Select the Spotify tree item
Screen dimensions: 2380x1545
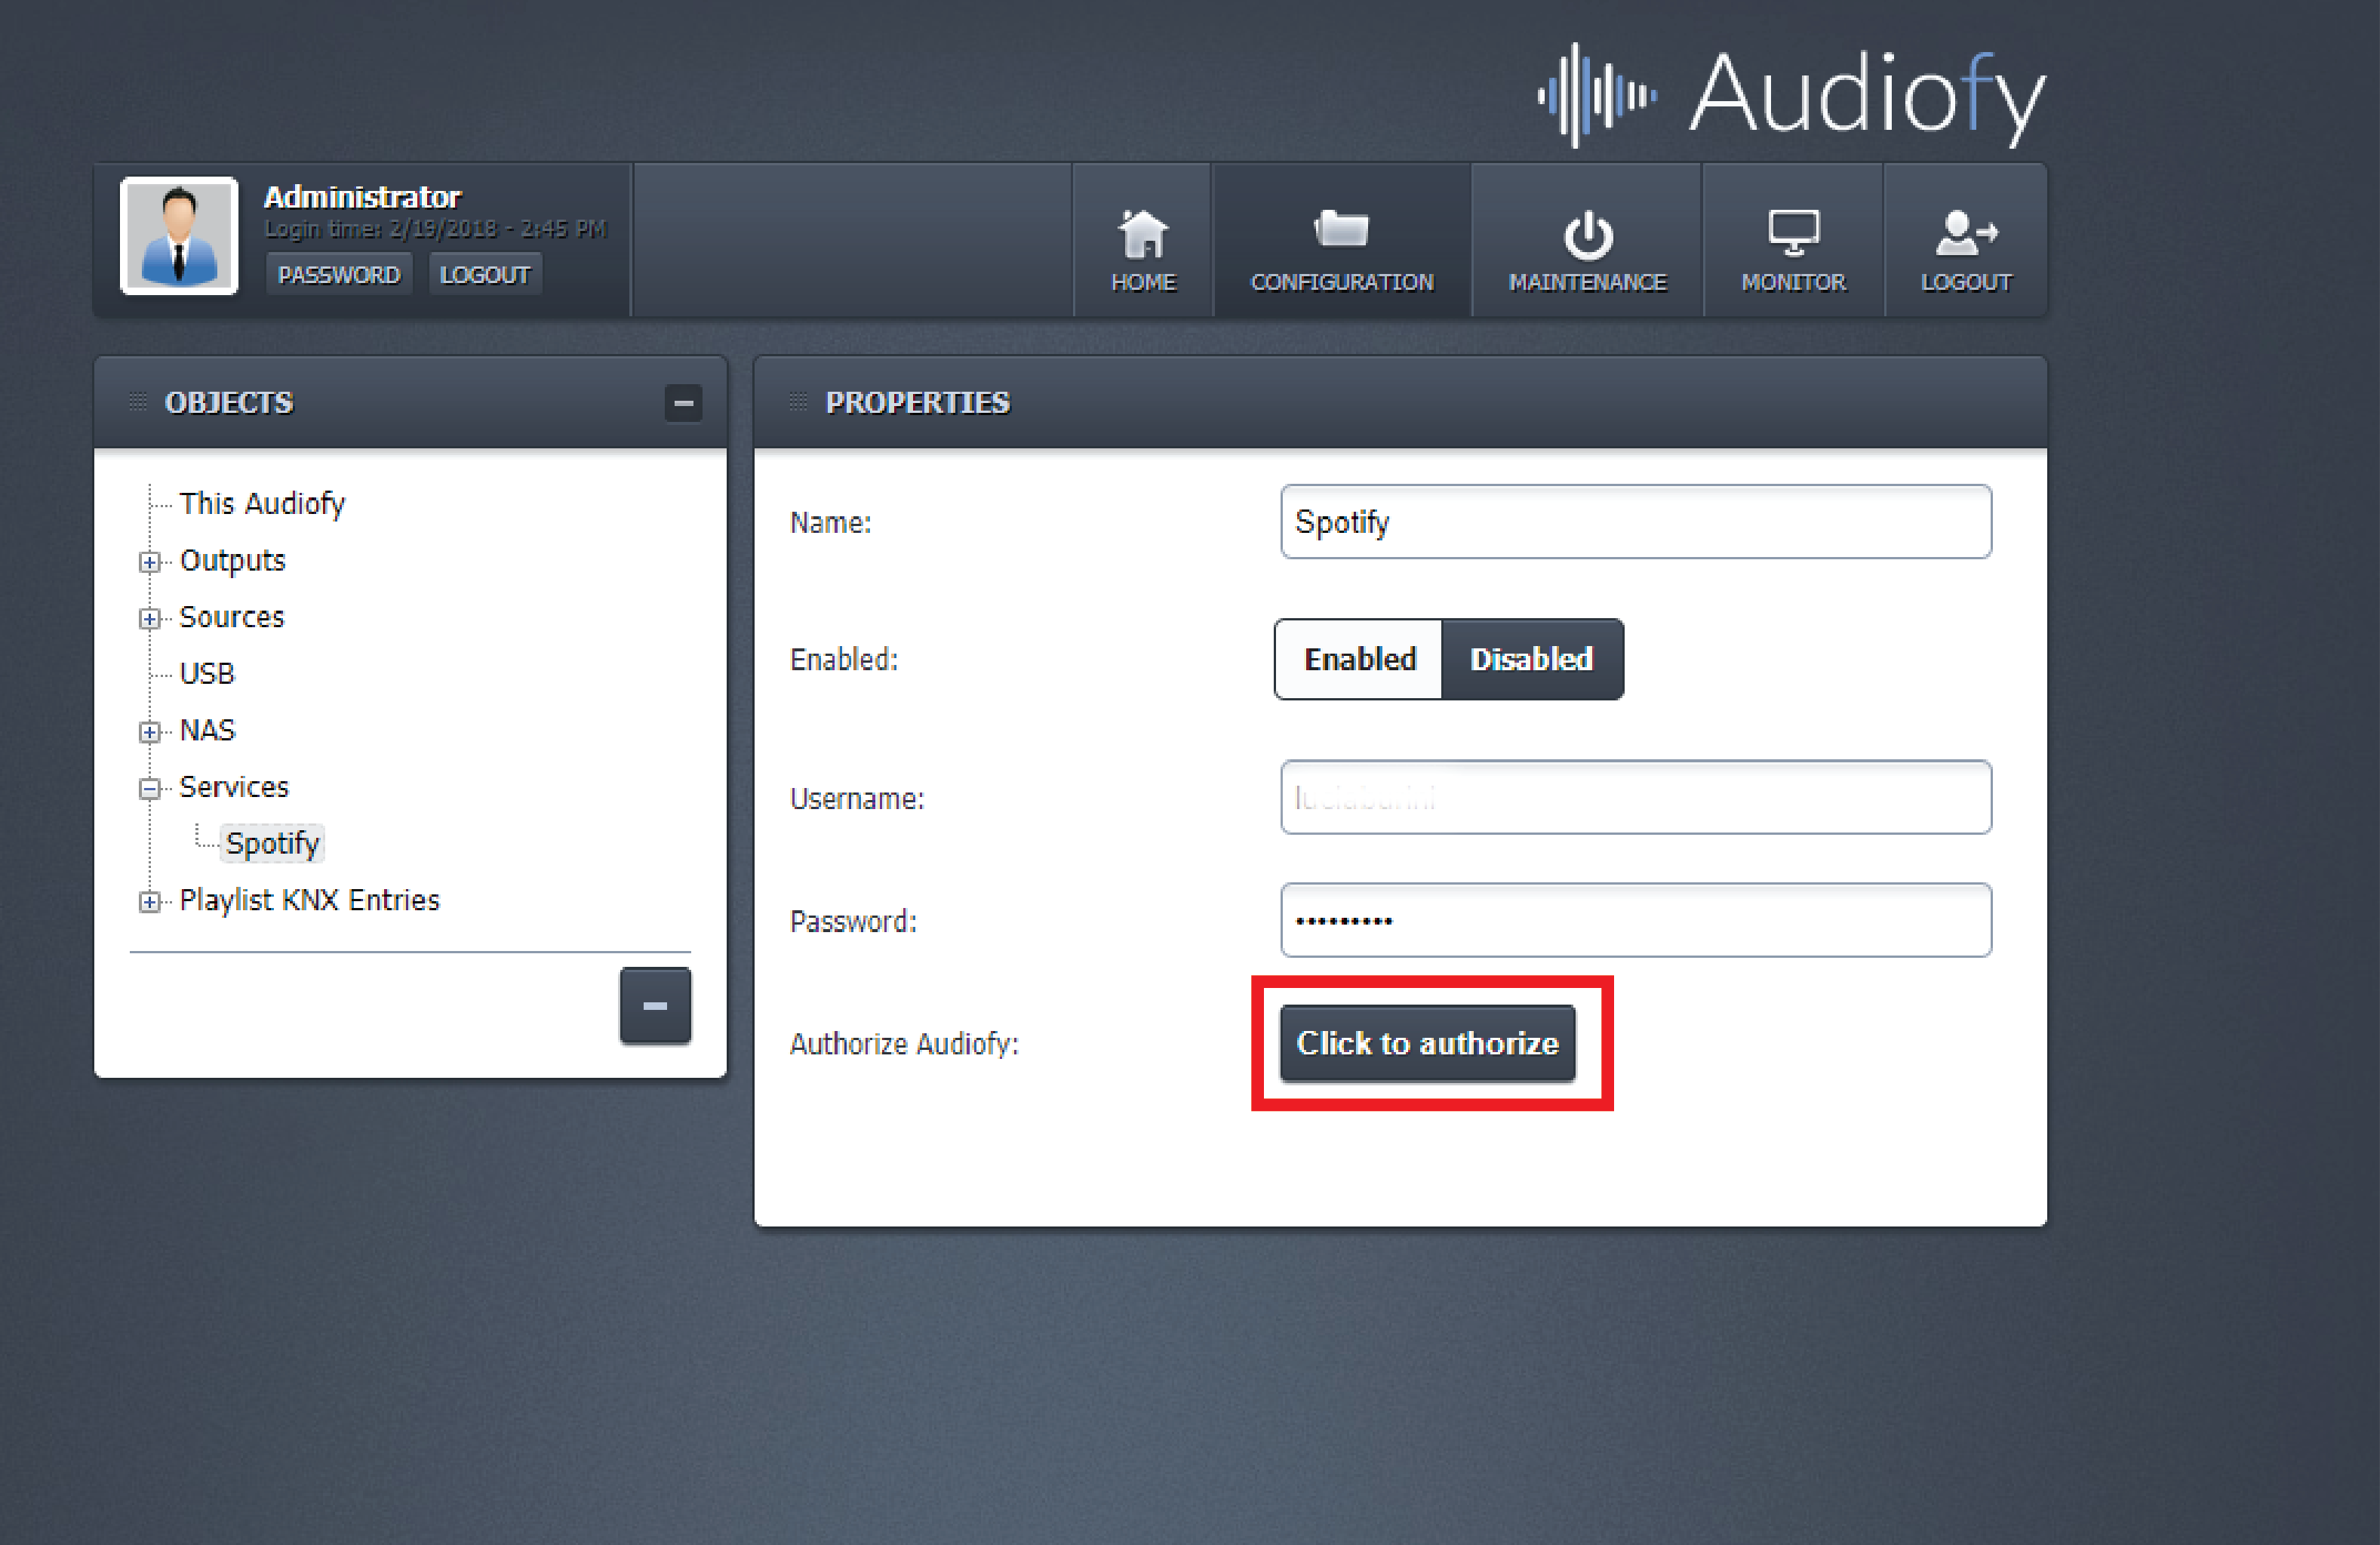tap(272, 844)
